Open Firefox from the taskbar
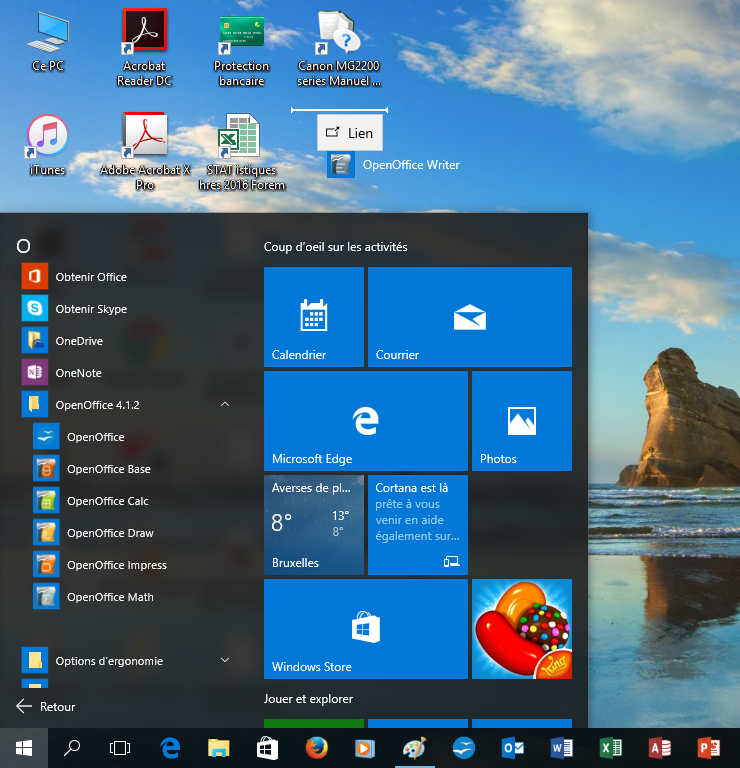Viewport: 740px width, 768px height. tap(316, 748)
